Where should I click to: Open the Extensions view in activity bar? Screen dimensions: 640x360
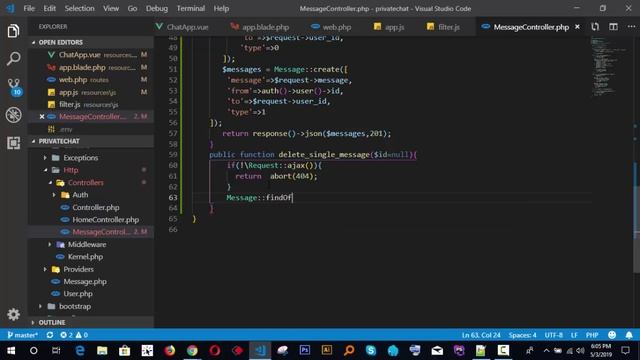click(13, 143)
